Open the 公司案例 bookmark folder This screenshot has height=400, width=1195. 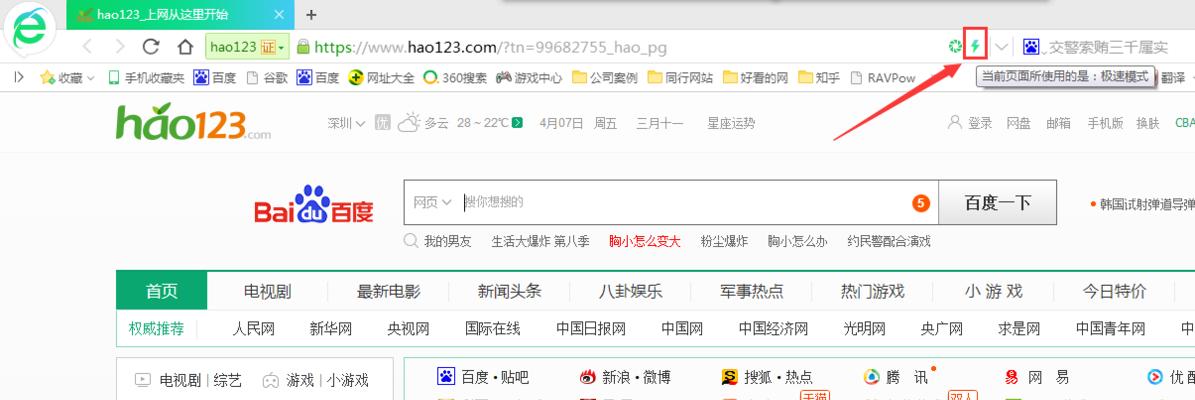click(605, 77)
